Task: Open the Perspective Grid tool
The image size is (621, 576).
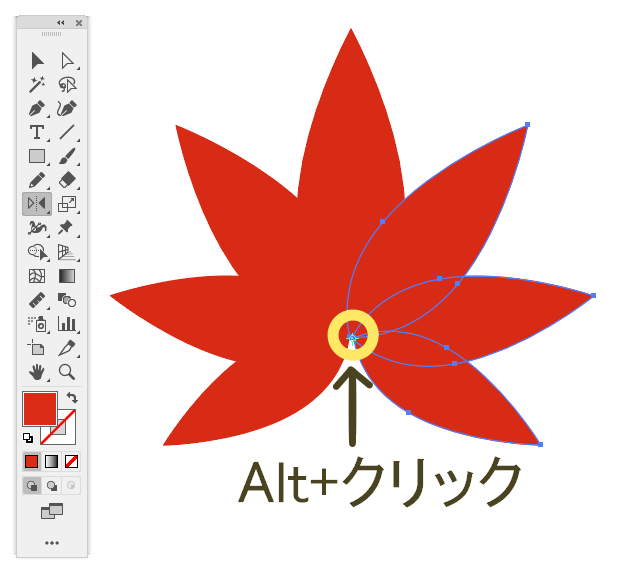Action: pos(67,252)
